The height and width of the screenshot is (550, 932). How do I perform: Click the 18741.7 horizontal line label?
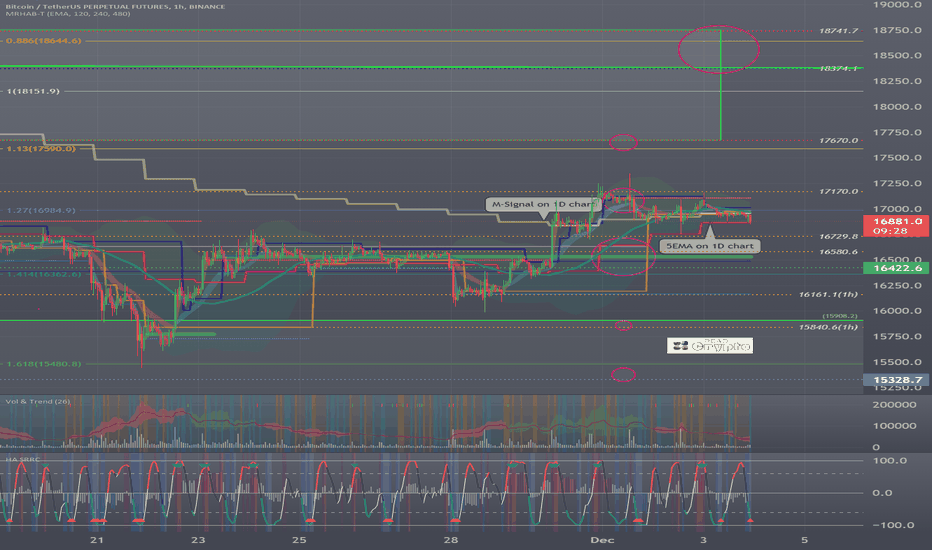(839, 30)
